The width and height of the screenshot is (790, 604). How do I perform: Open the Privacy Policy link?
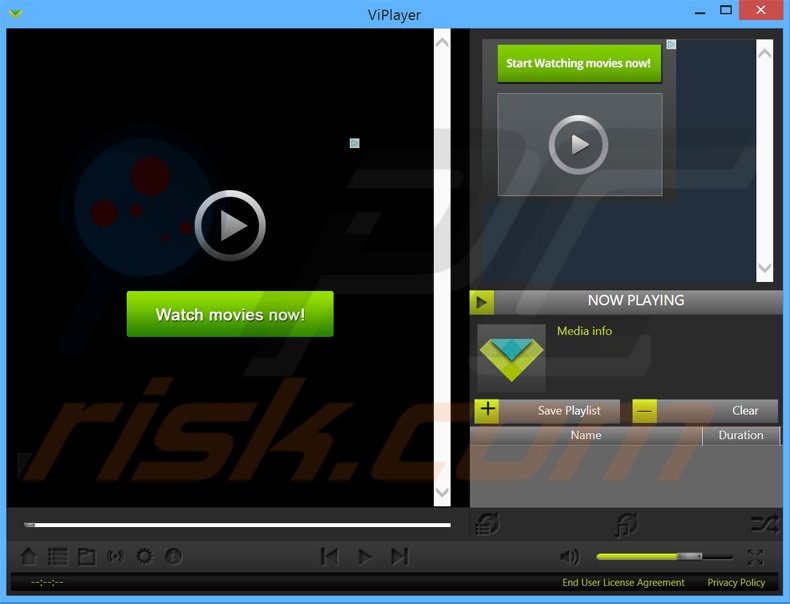736,582
